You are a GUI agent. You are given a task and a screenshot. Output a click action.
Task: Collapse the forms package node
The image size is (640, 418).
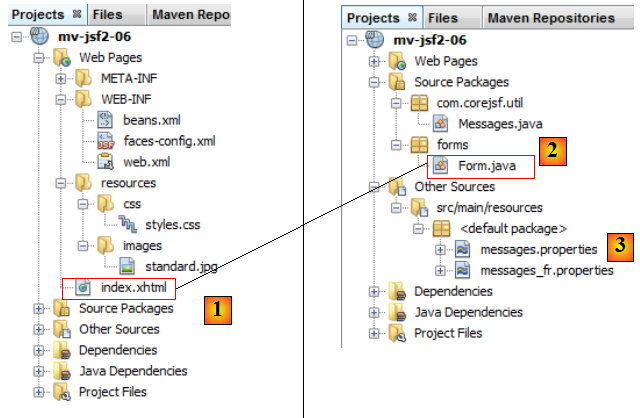[x=397, y=145]
